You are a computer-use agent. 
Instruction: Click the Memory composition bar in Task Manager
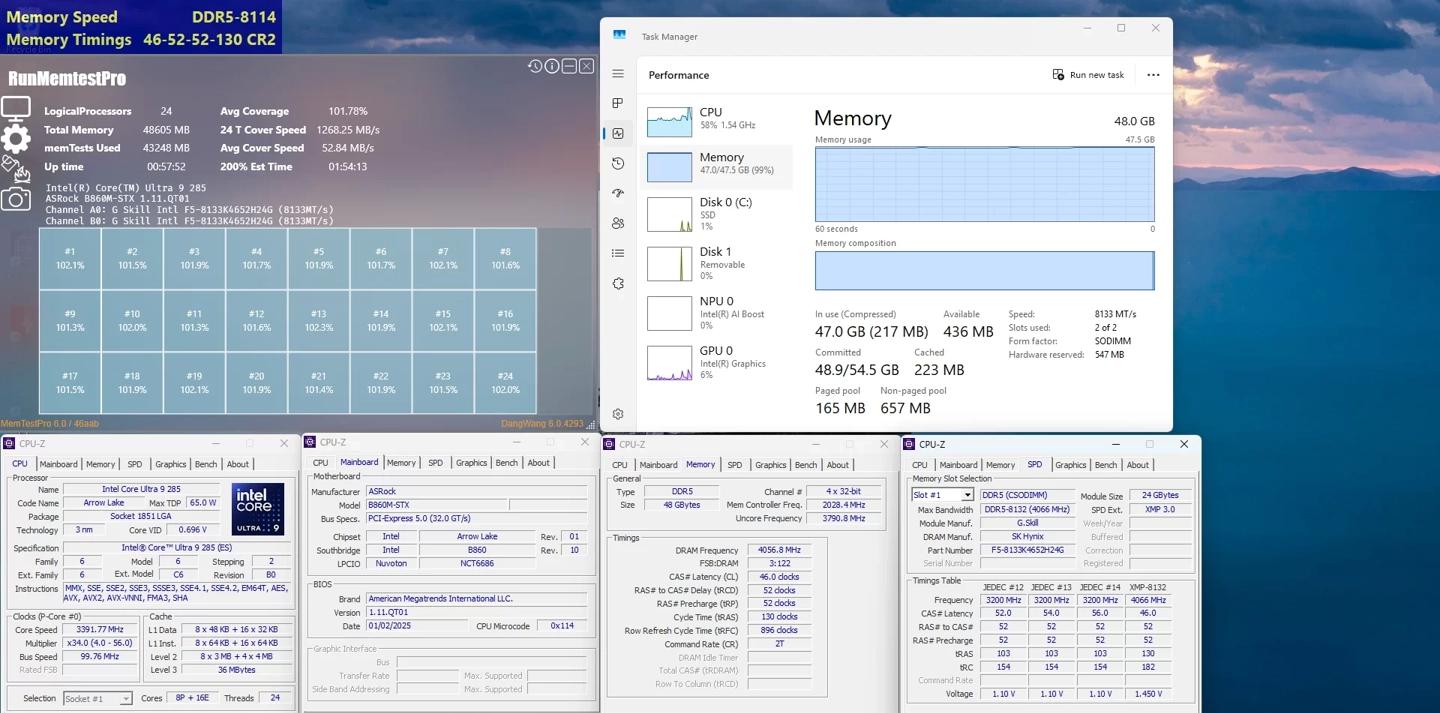(984, 270)
